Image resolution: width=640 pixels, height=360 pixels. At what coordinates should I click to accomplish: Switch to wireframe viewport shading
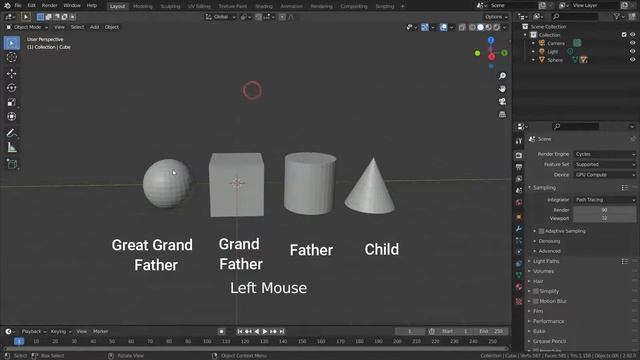[x=472, y=27]
